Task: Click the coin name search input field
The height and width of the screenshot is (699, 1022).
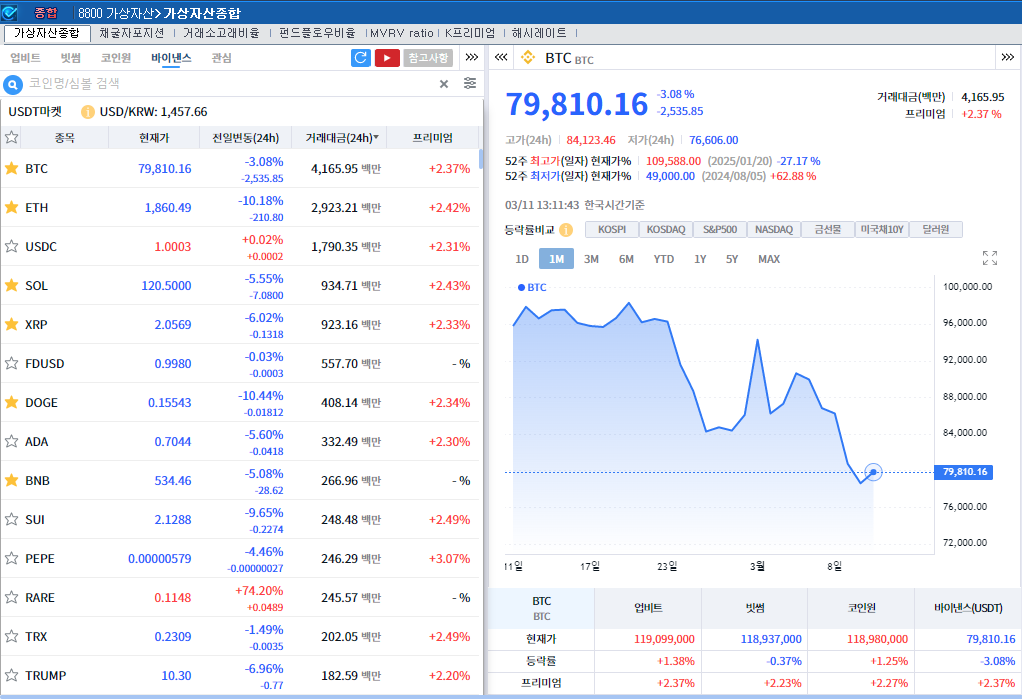Action: tap(230, 84)
